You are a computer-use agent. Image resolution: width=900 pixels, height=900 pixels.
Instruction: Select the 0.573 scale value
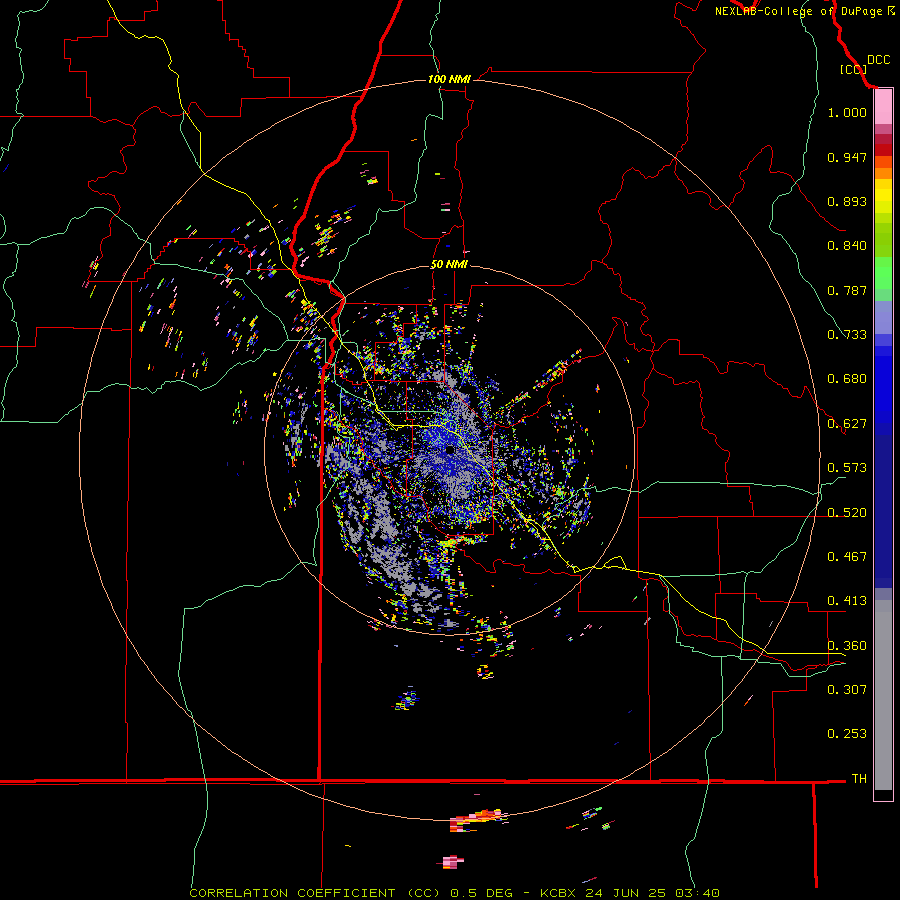(x=847, y=468)
